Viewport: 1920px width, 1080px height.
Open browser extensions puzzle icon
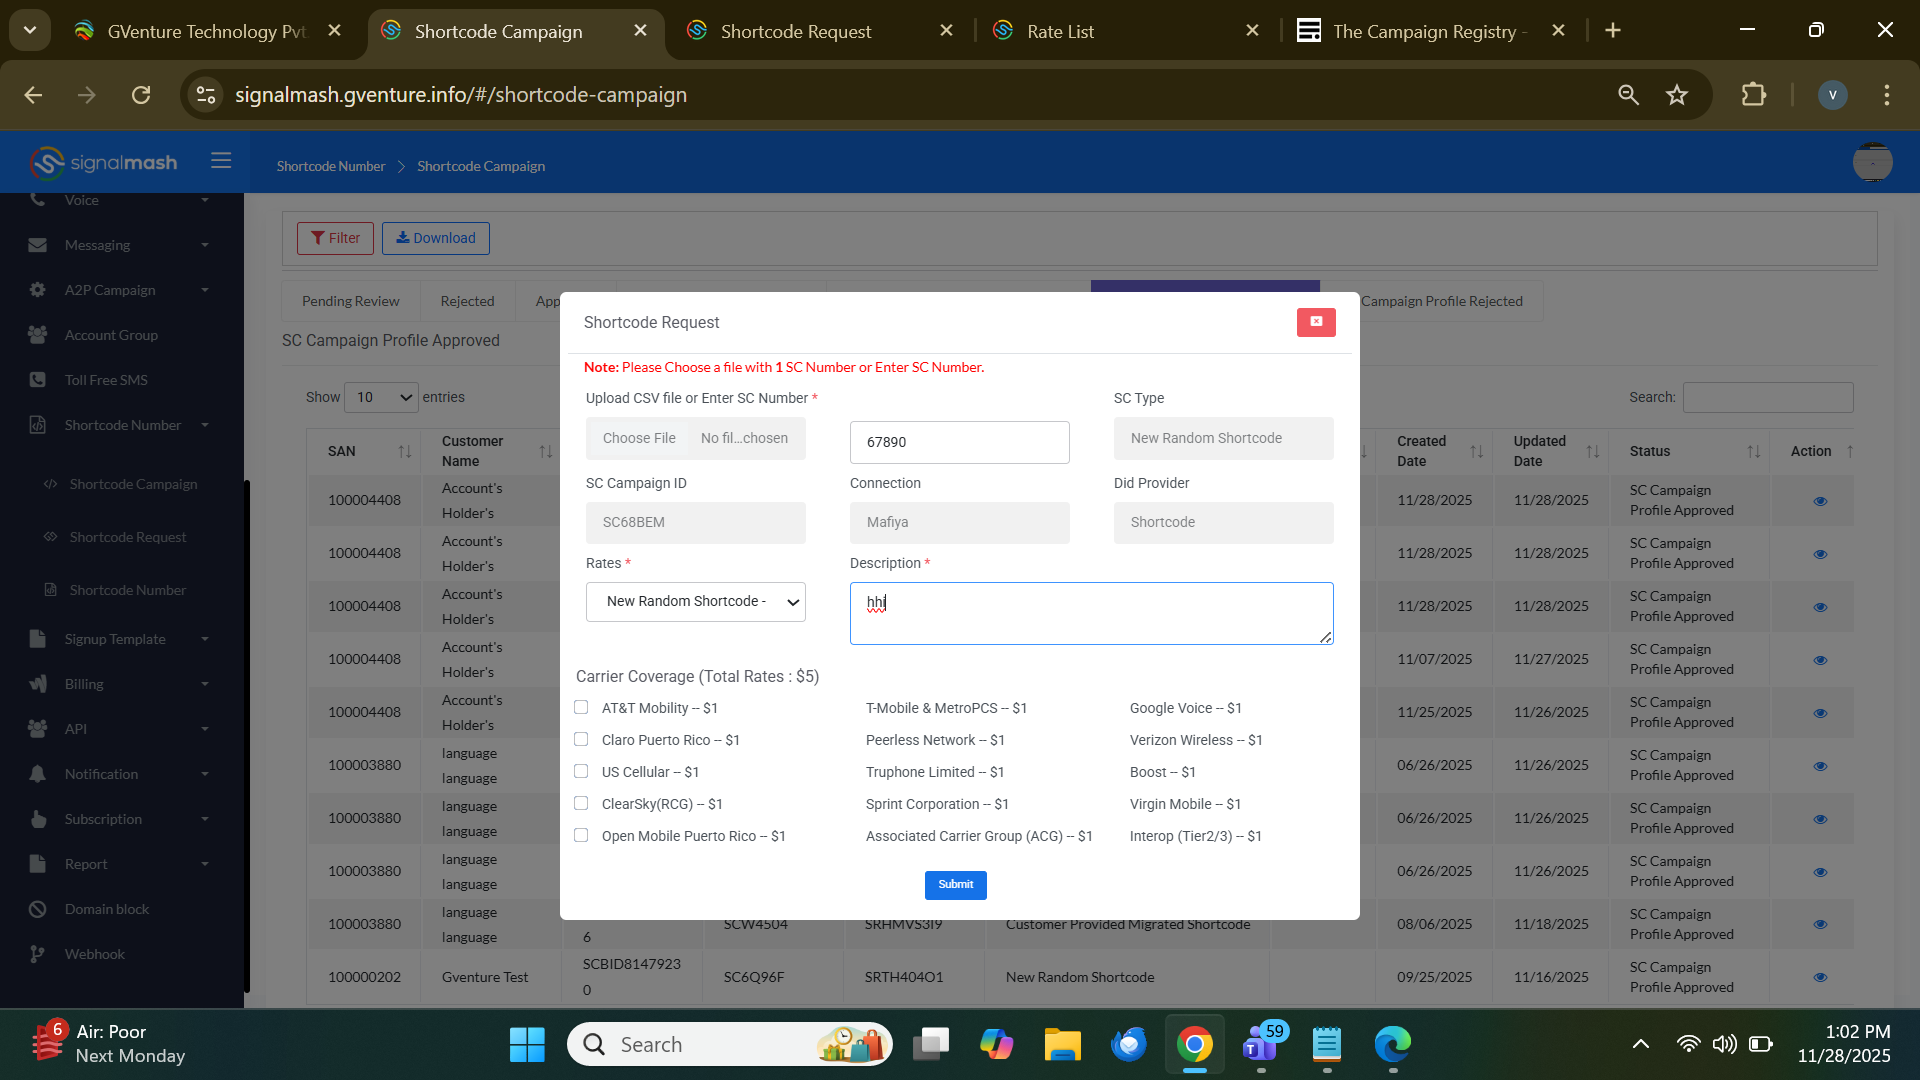(1753, 95)
